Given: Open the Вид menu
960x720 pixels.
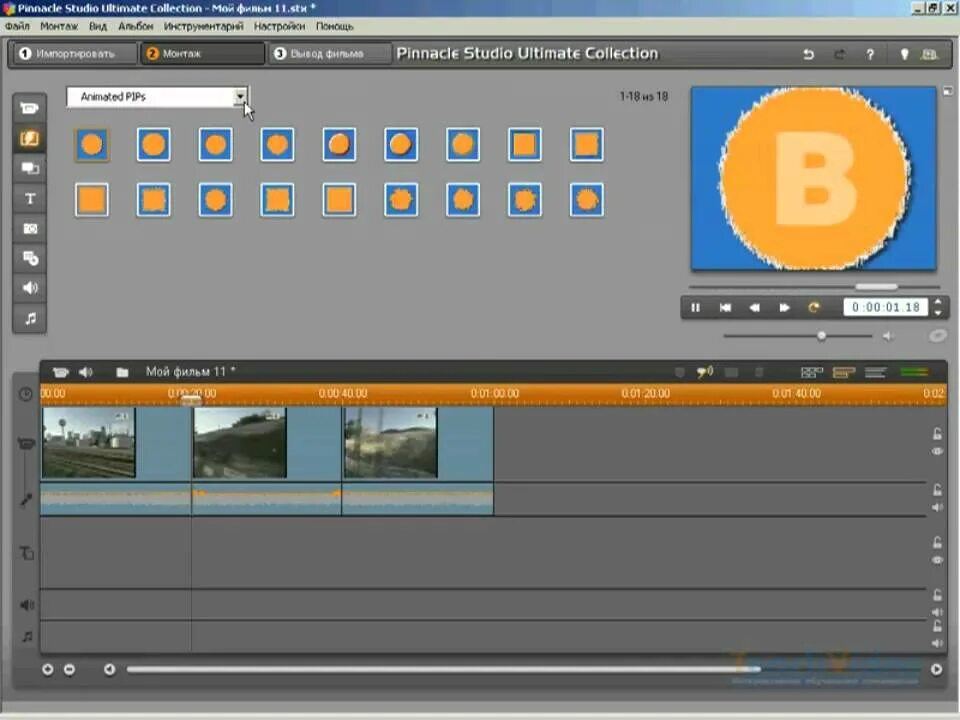Looking at the screenshot, I should 97,26.
